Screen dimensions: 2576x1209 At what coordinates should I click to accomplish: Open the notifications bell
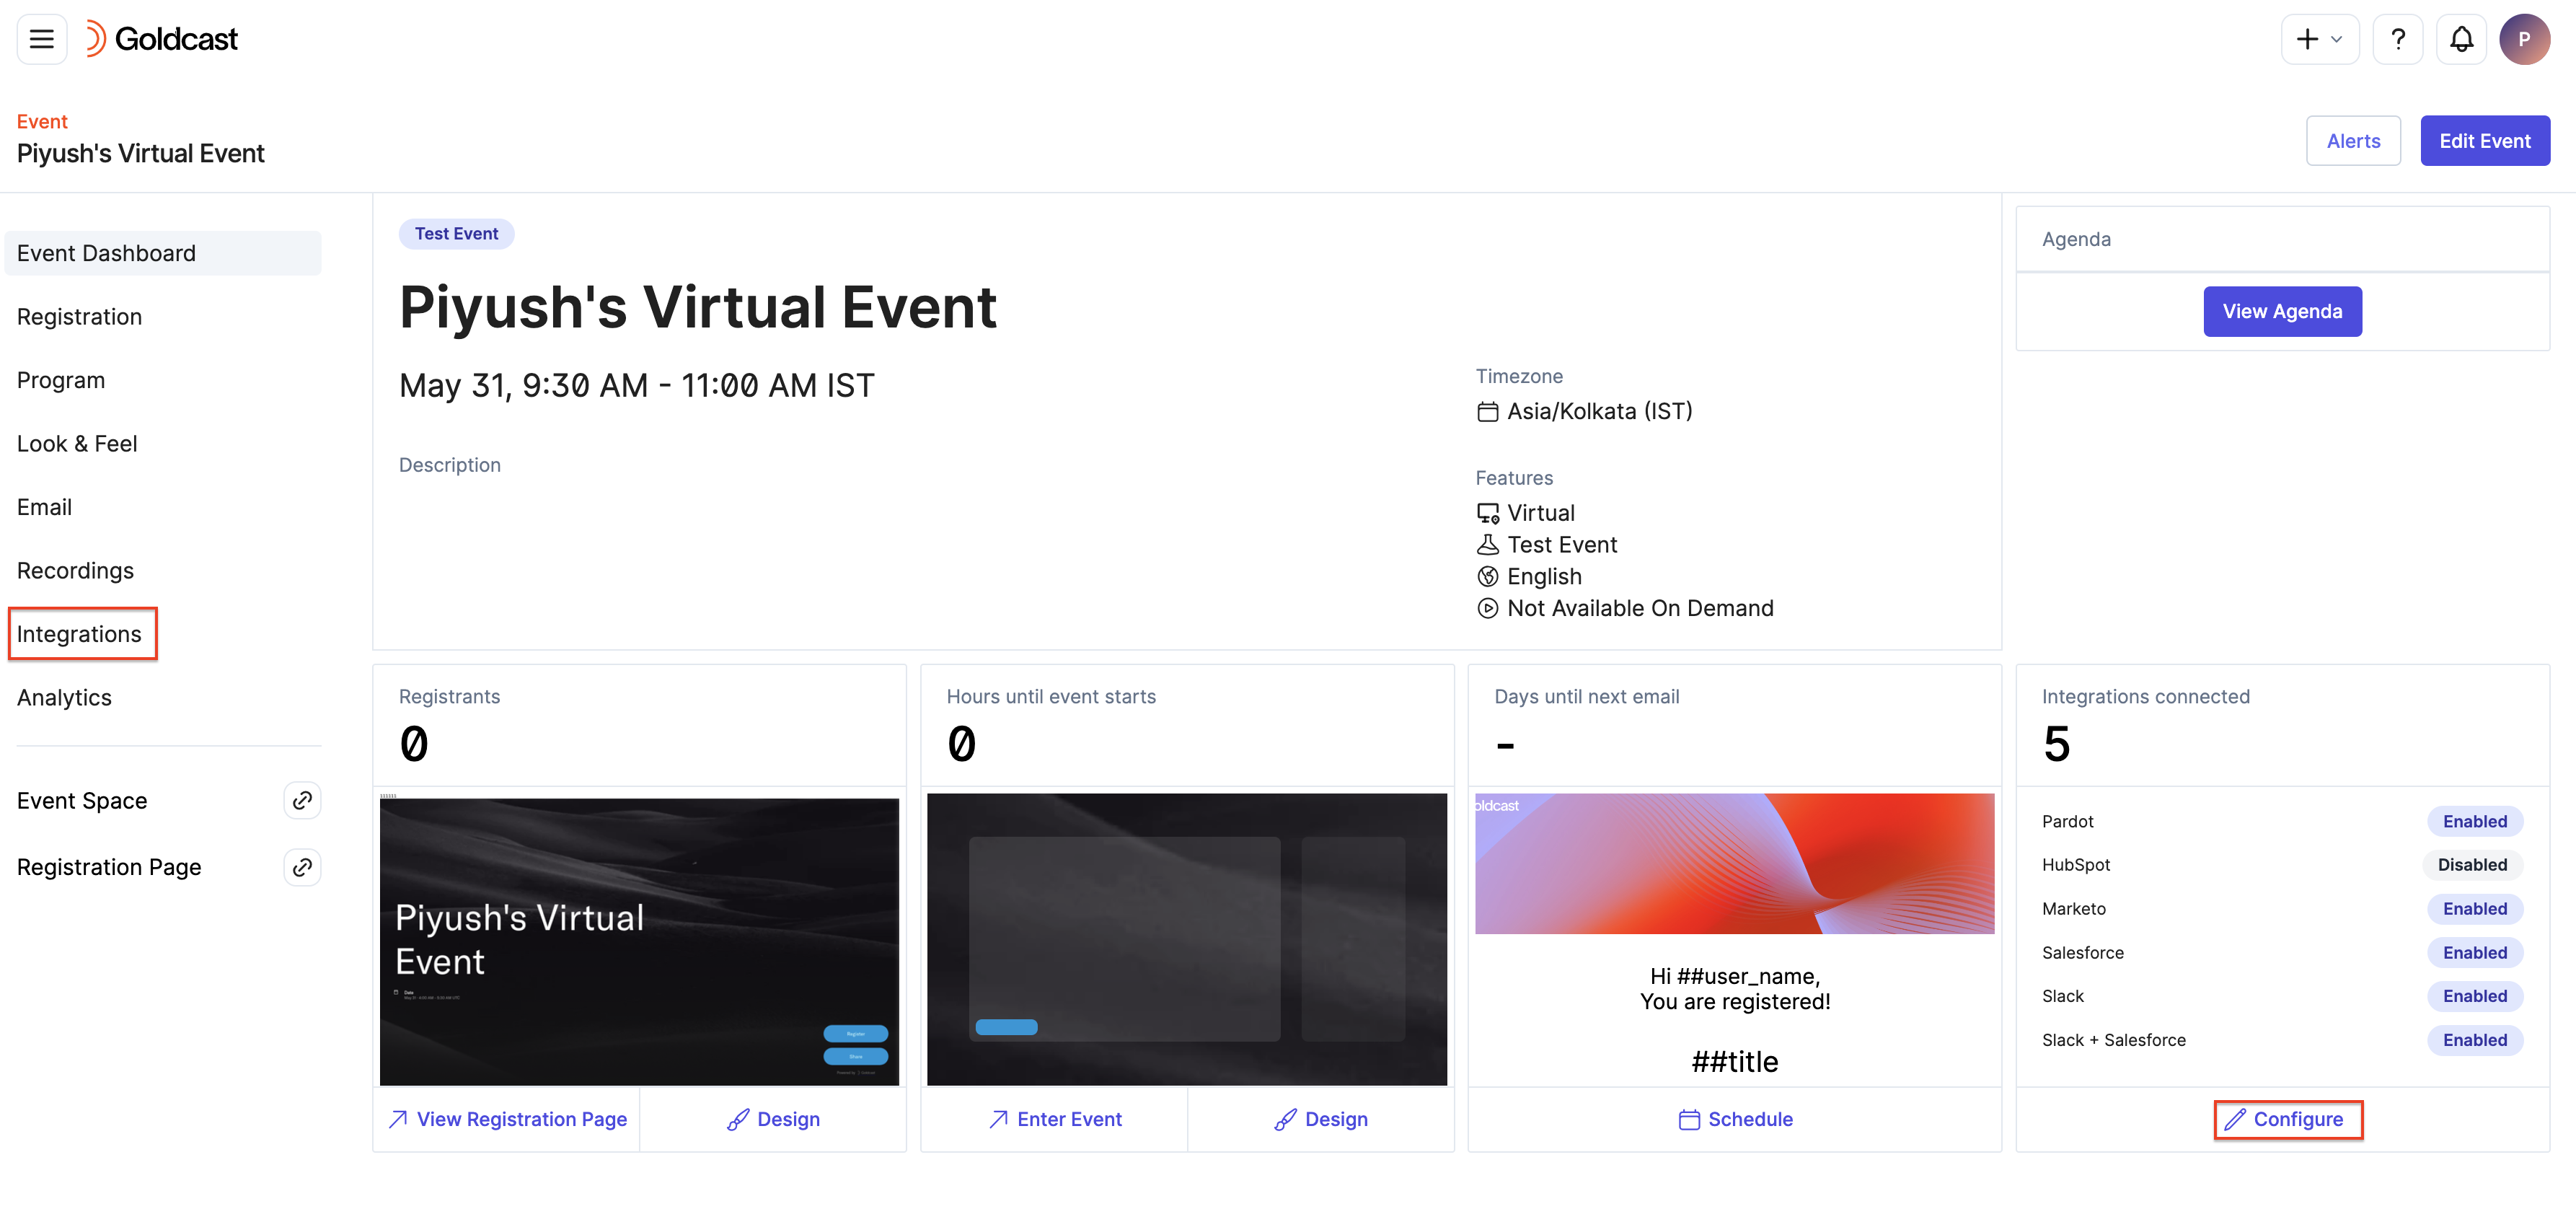coord(2461,39)
